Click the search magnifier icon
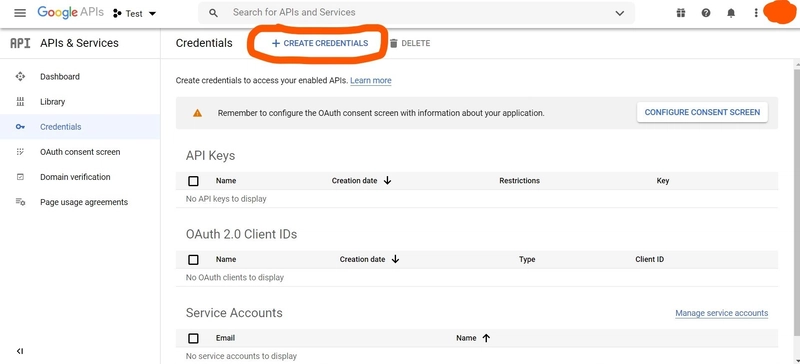 pos(214,13)
